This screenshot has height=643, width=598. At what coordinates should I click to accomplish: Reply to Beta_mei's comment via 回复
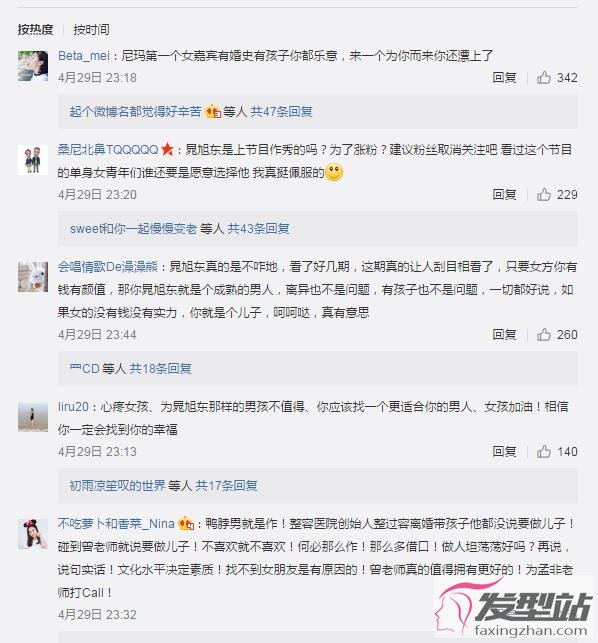(x=504, y=77)
